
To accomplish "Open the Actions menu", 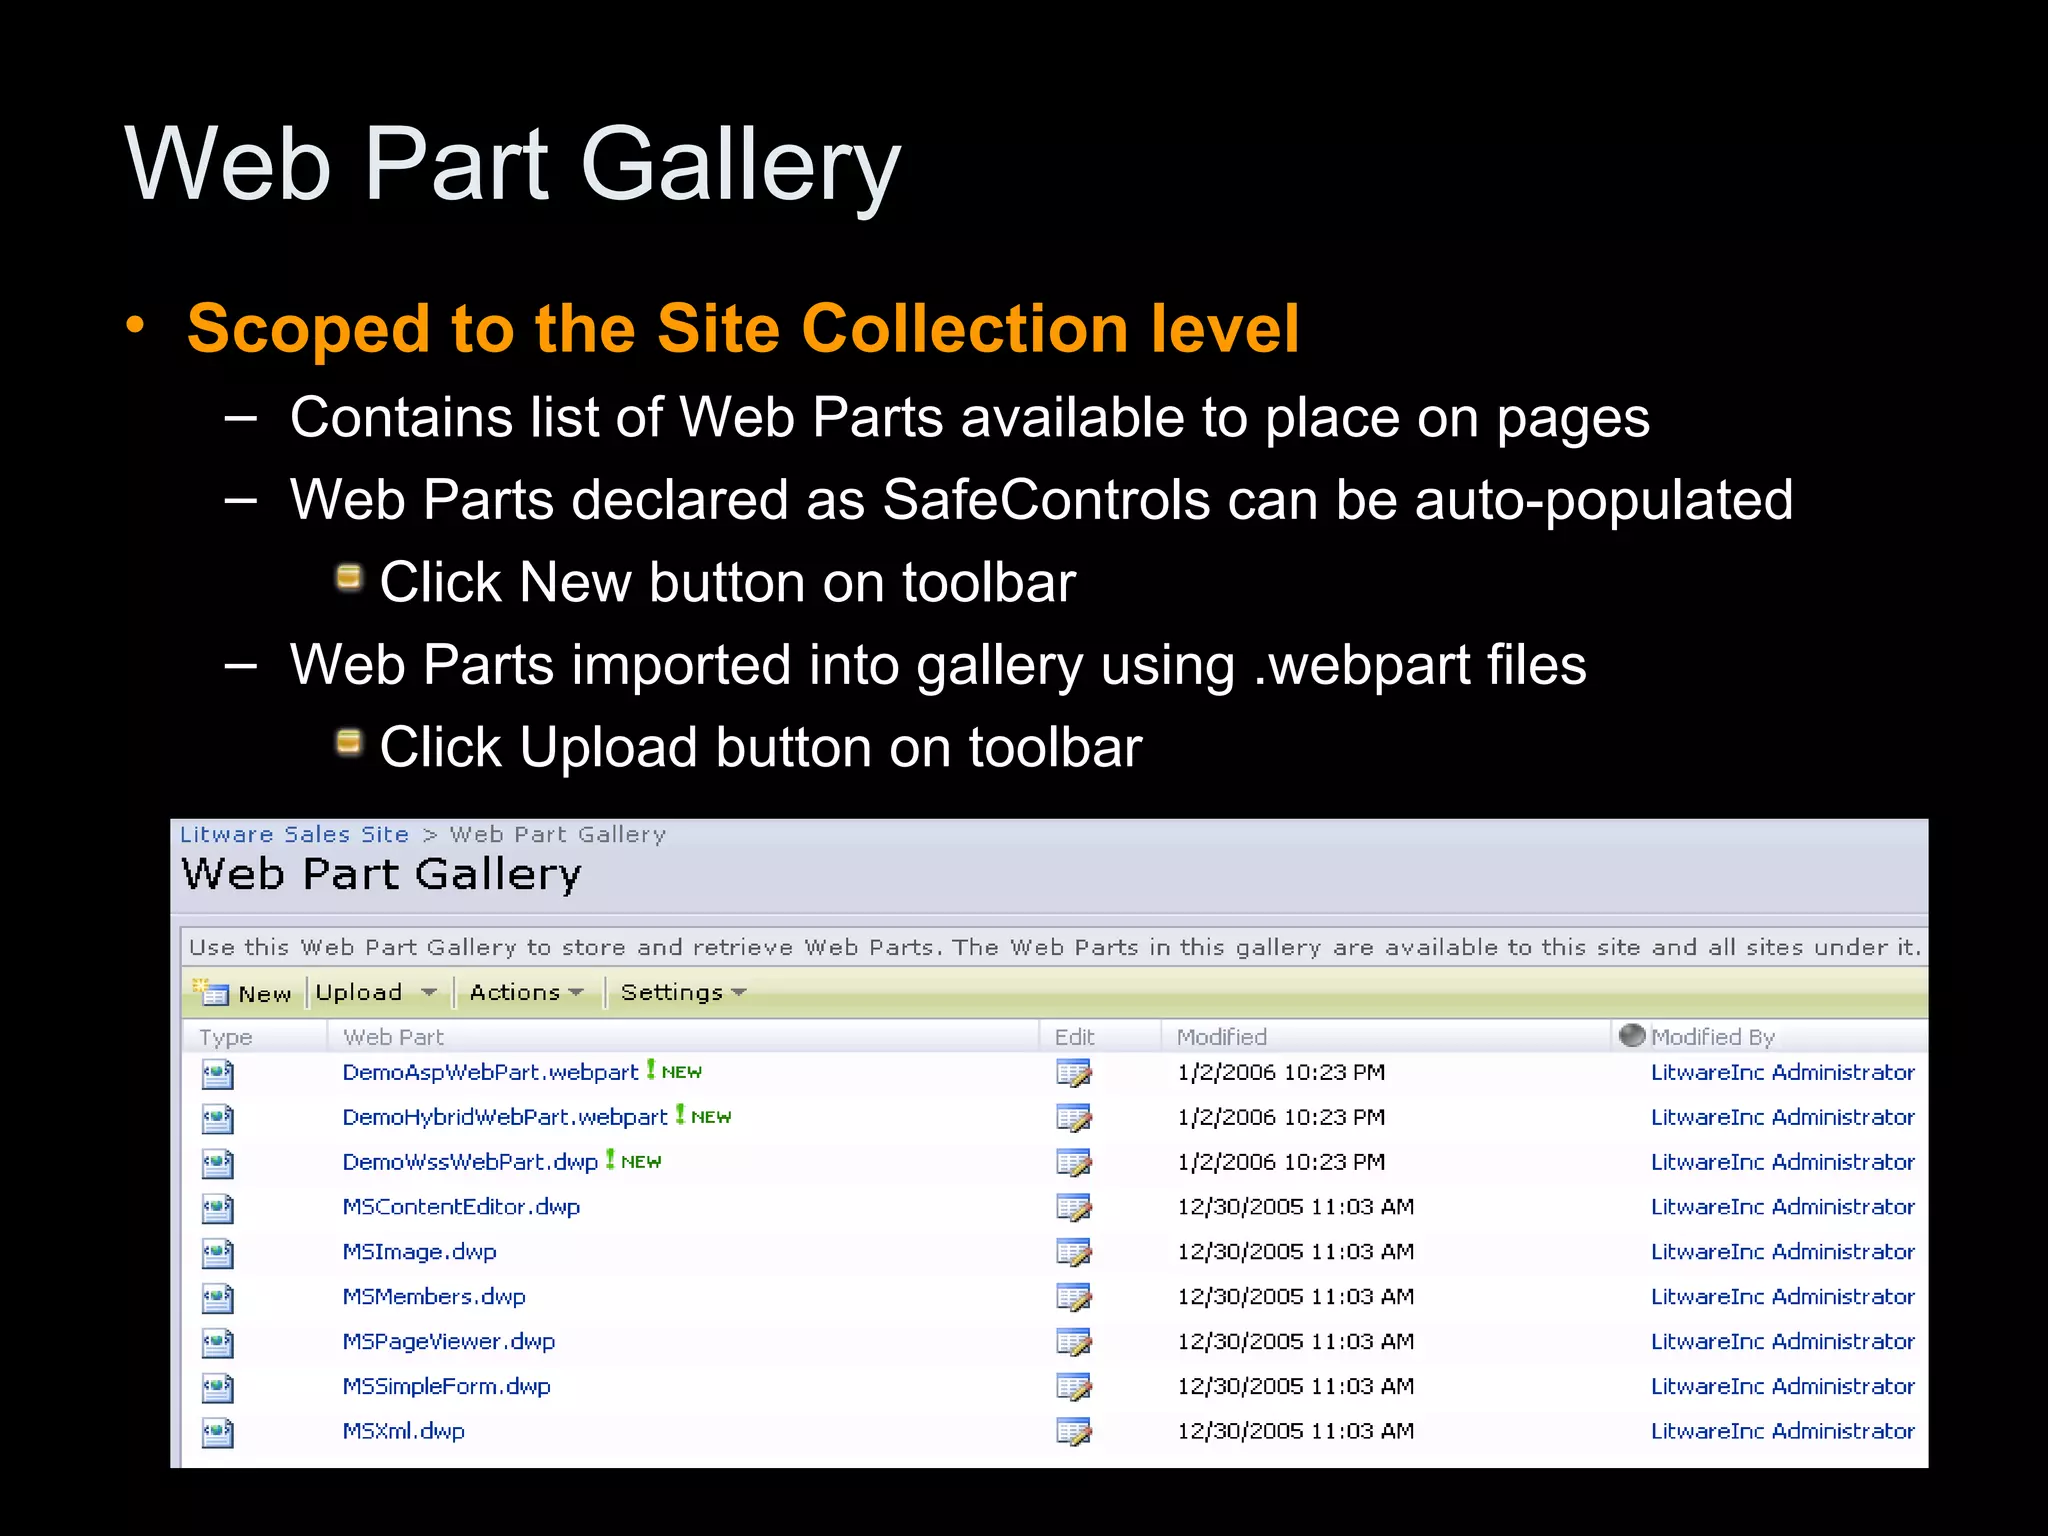I will 526,992.
